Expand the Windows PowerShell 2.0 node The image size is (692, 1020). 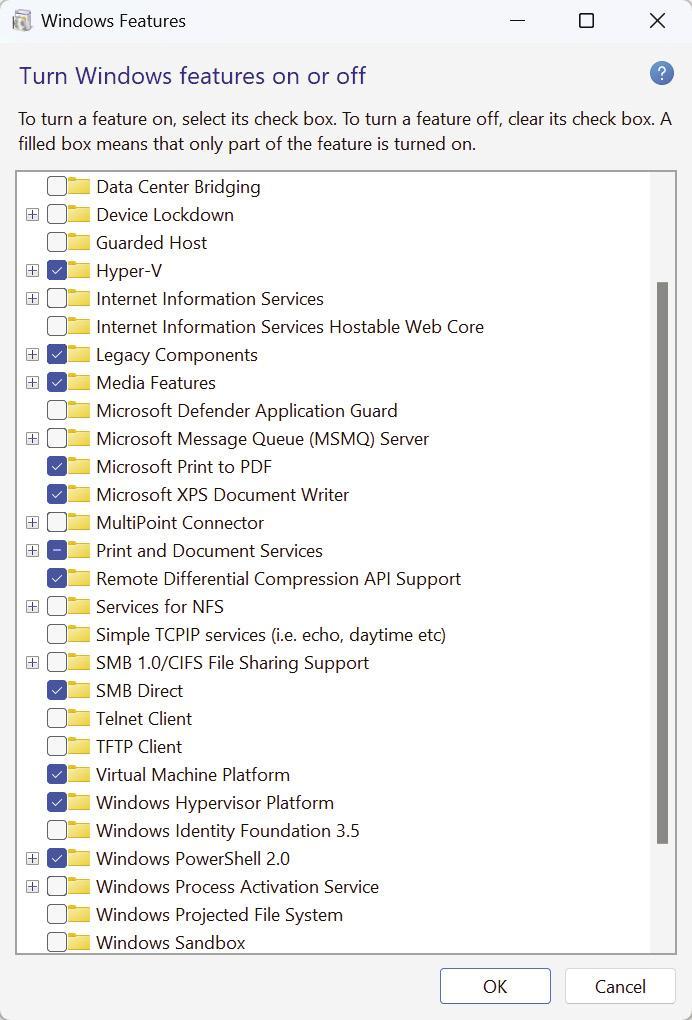(32, 858)
